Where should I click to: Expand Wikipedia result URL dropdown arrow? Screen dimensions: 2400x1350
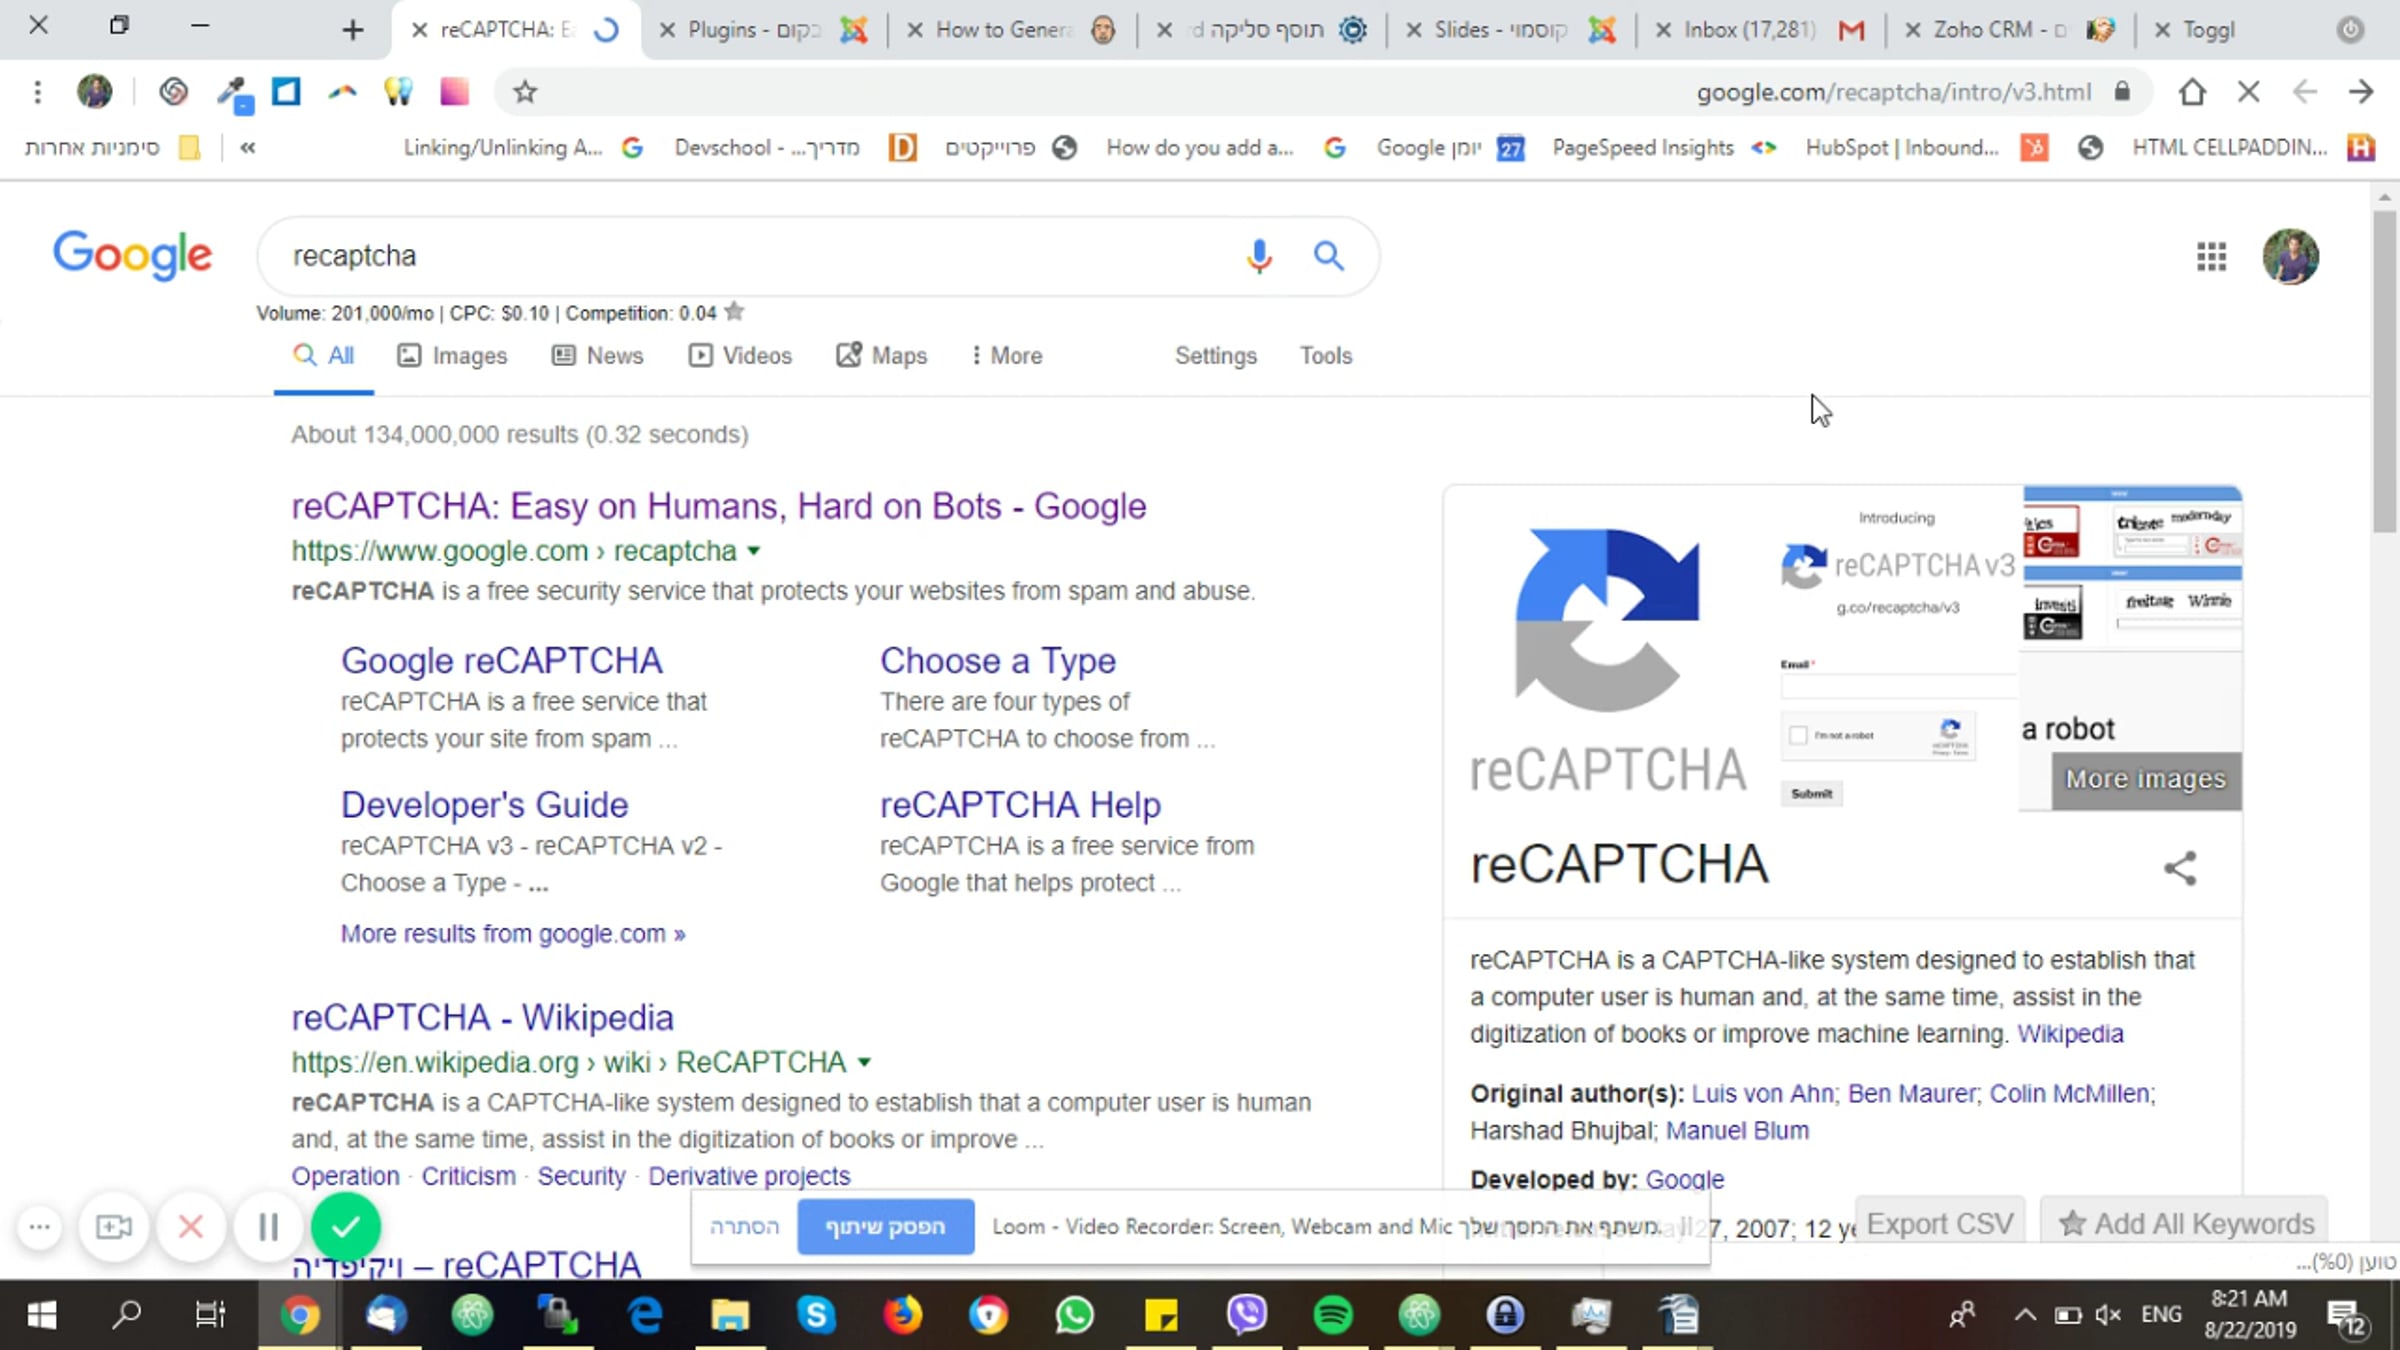tap(865, 1062)
